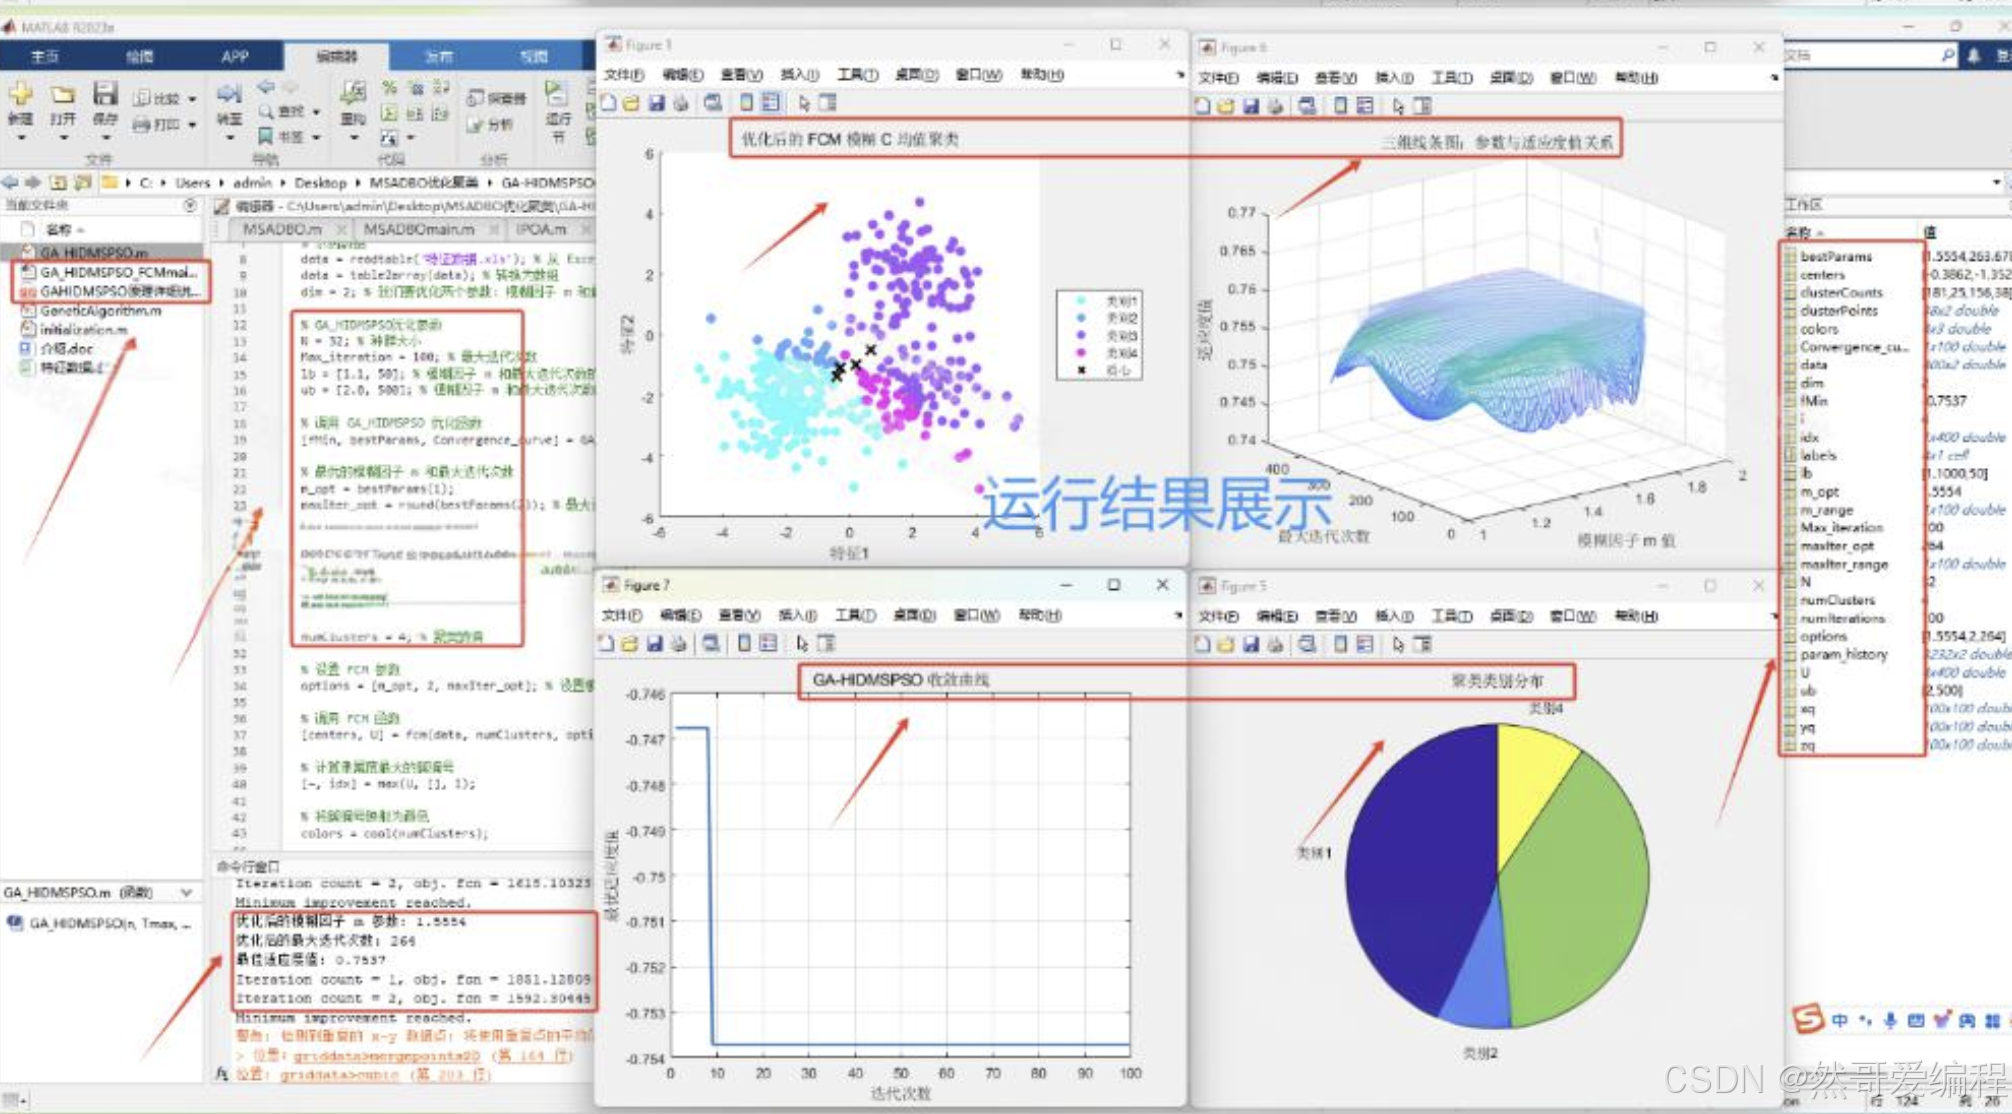The image size is (2012, 1114).
Task: Toggle Insert Colorbar in the Figure 6 toolbar
Action: click(1341, 106)
